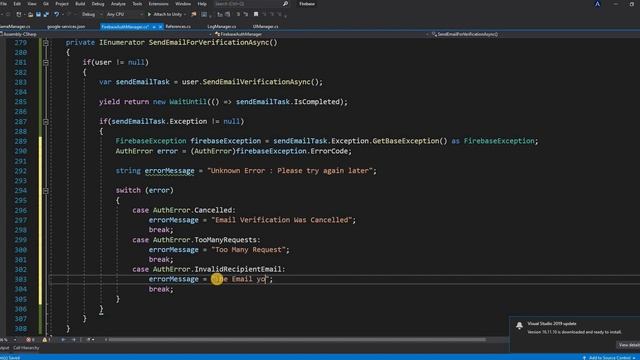
Task: Switch to the References.cs tab
Action: pyautogui.click(x=178, y=27)
